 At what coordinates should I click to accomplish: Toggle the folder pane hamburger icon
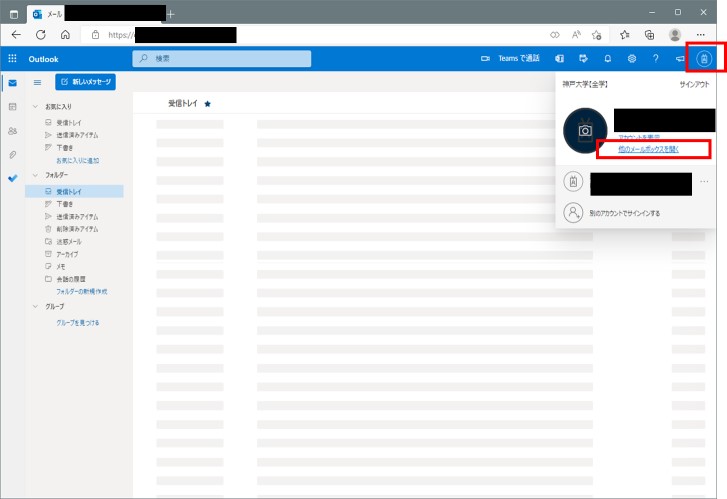click(x=38, y=83)
